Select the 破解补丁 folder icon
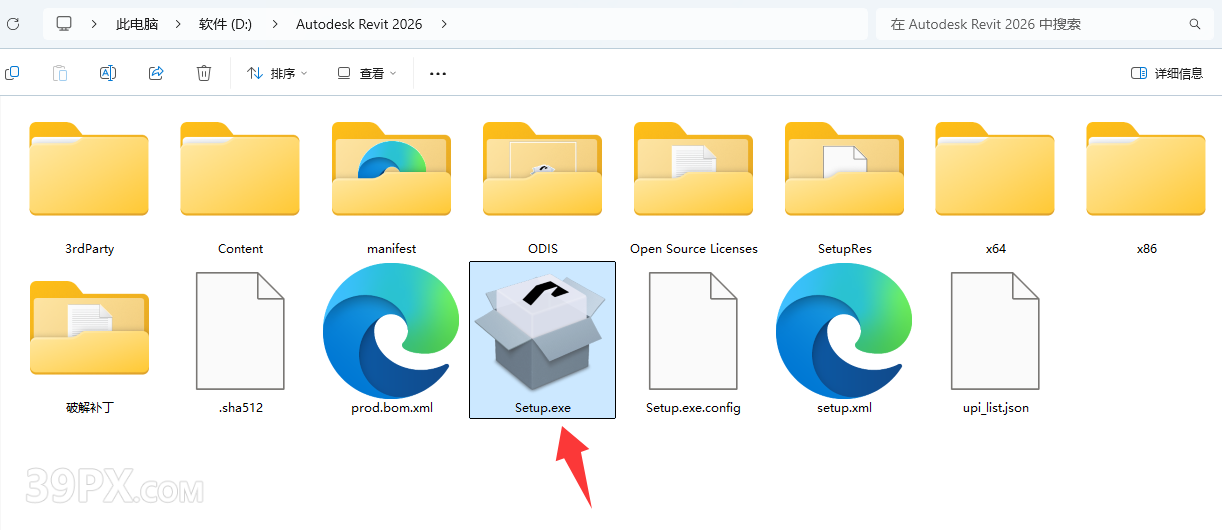Image resolution: width=1222 pixels, height=530 pixels. point(89,327)
